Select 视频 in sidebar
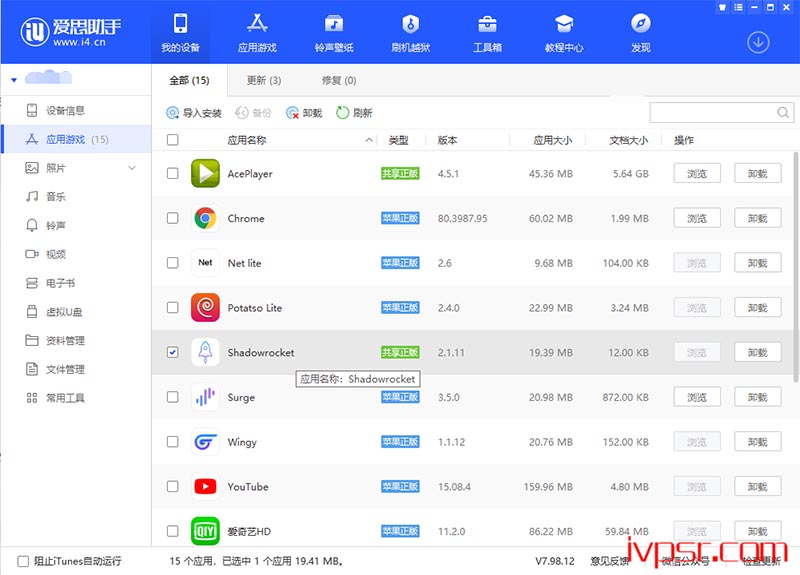 point(76,254)
